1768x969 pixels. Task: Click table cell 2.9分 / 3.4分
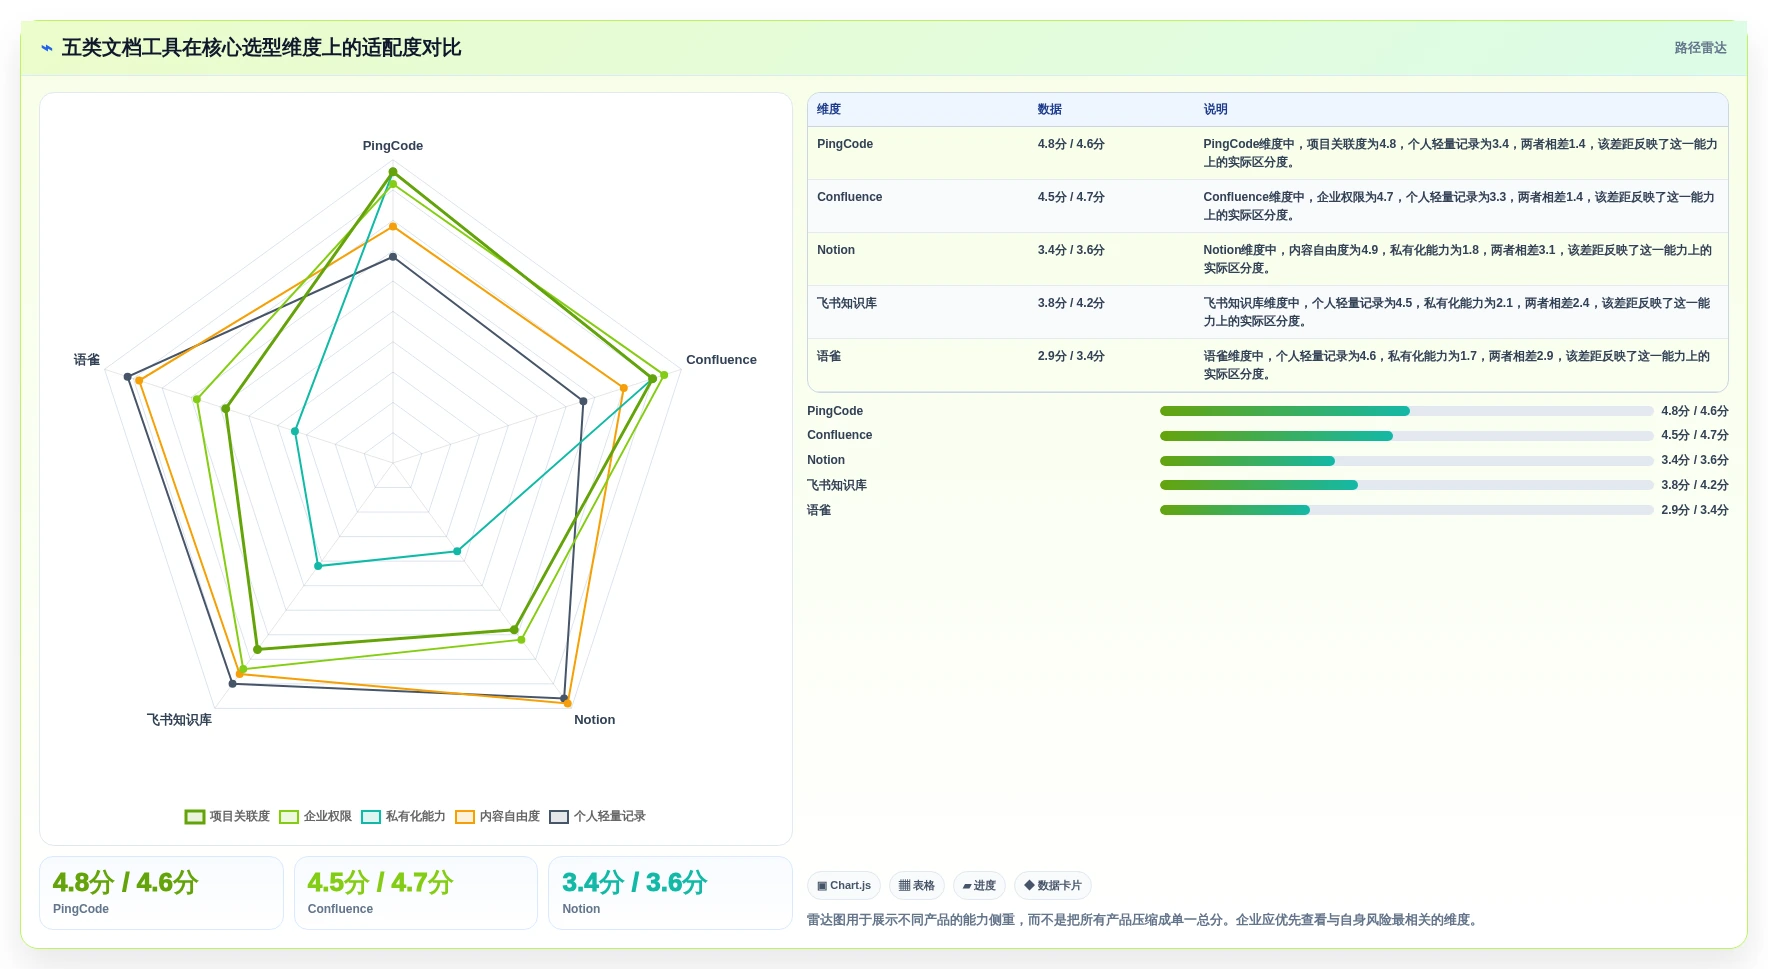tap(1071, 356)
